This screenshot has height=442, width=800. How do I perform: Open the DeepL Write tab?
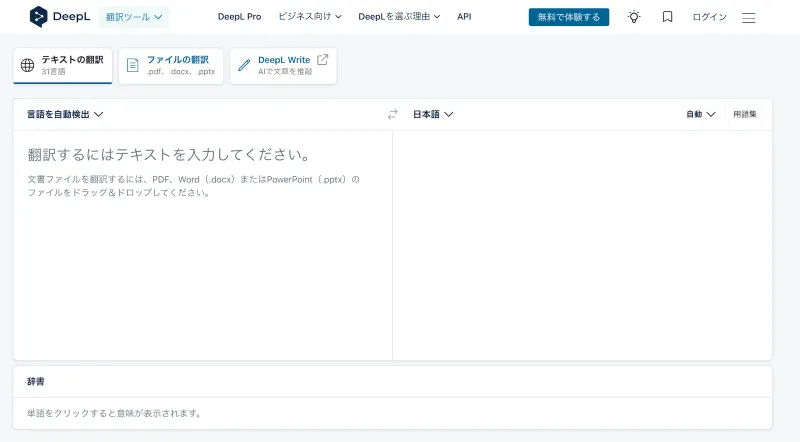coord(283,66)
